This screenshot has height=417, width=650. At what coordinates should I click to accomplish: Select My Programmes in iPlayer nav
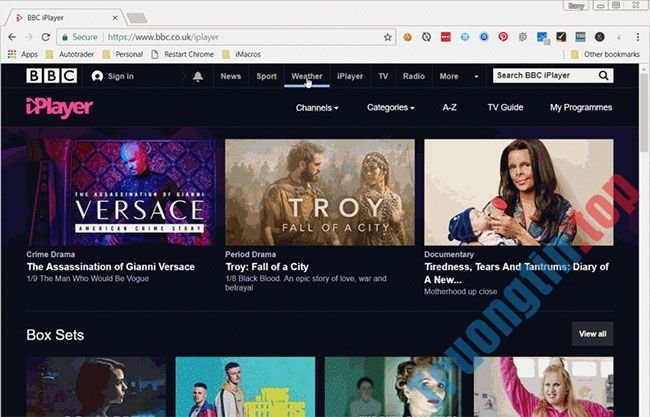pyautogui.click(x=581, y=107)
